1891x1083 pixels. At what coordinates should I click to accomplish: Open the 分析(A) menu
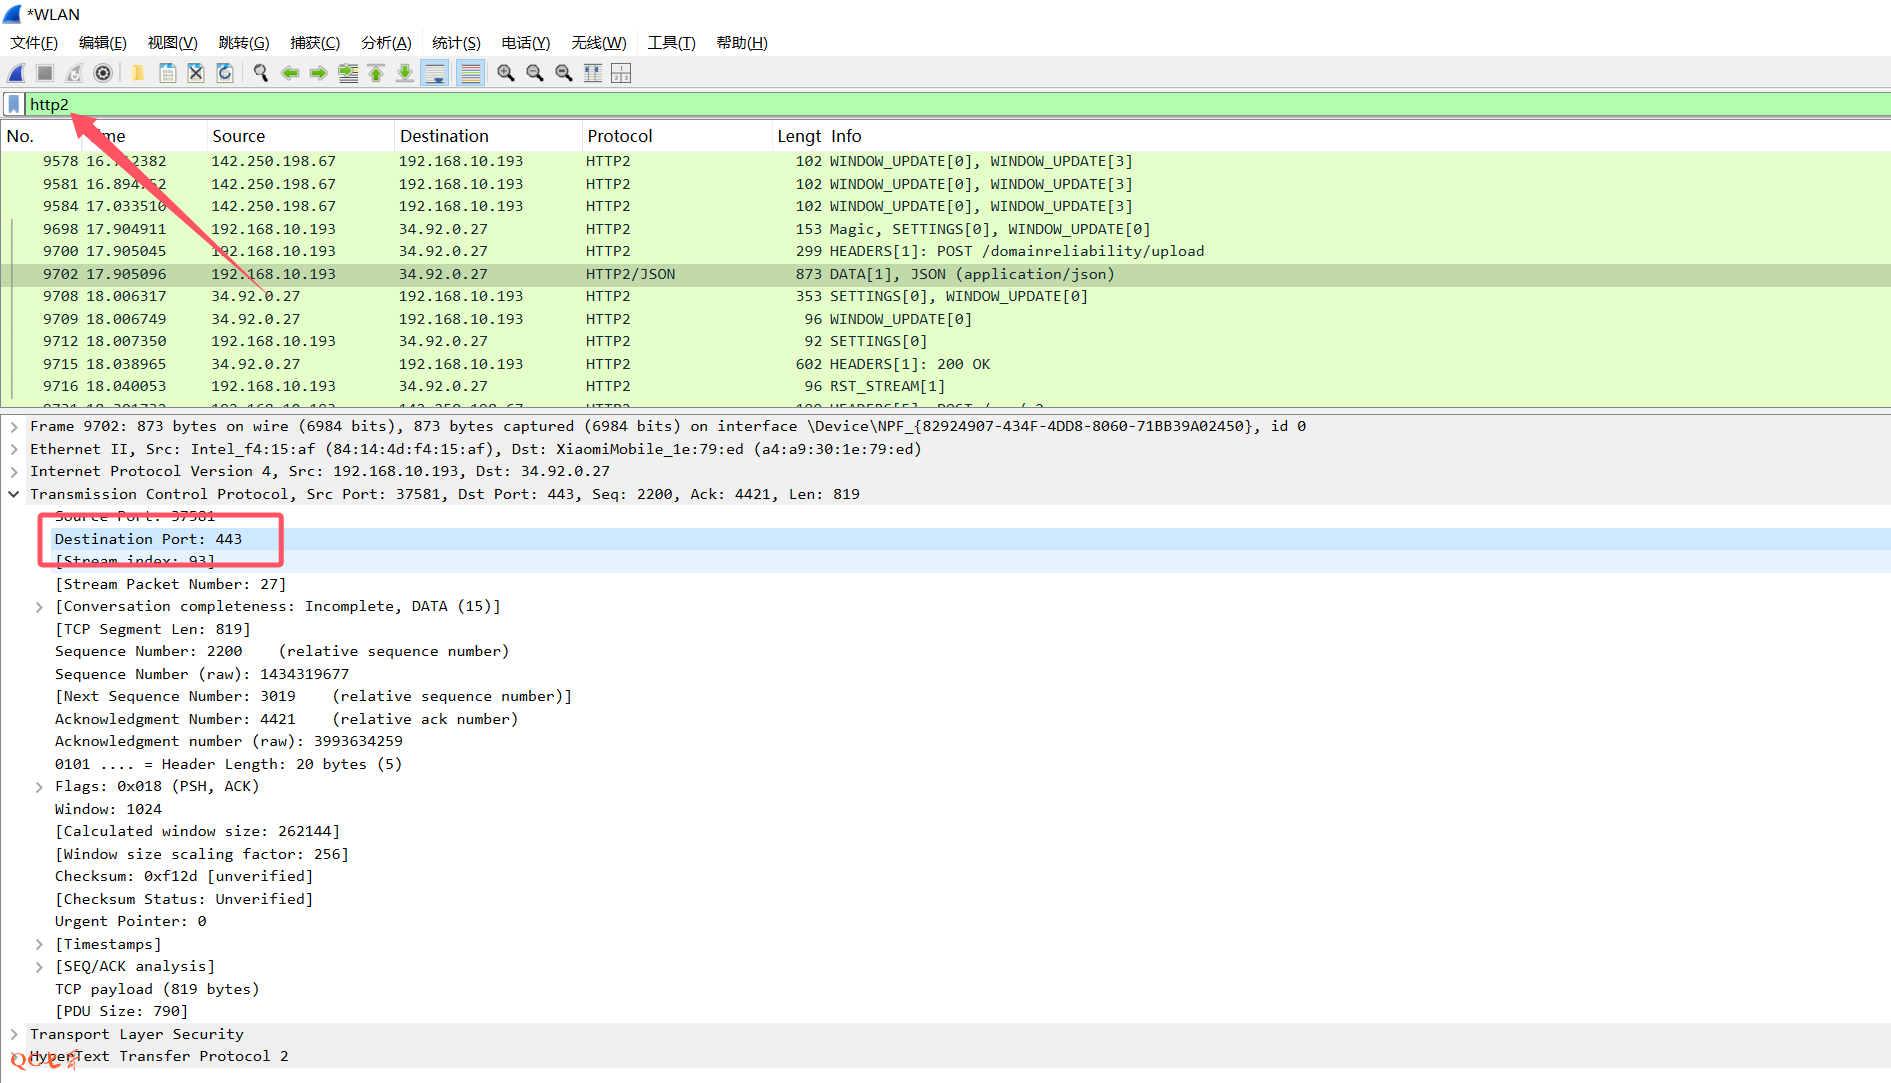[386, 42]
